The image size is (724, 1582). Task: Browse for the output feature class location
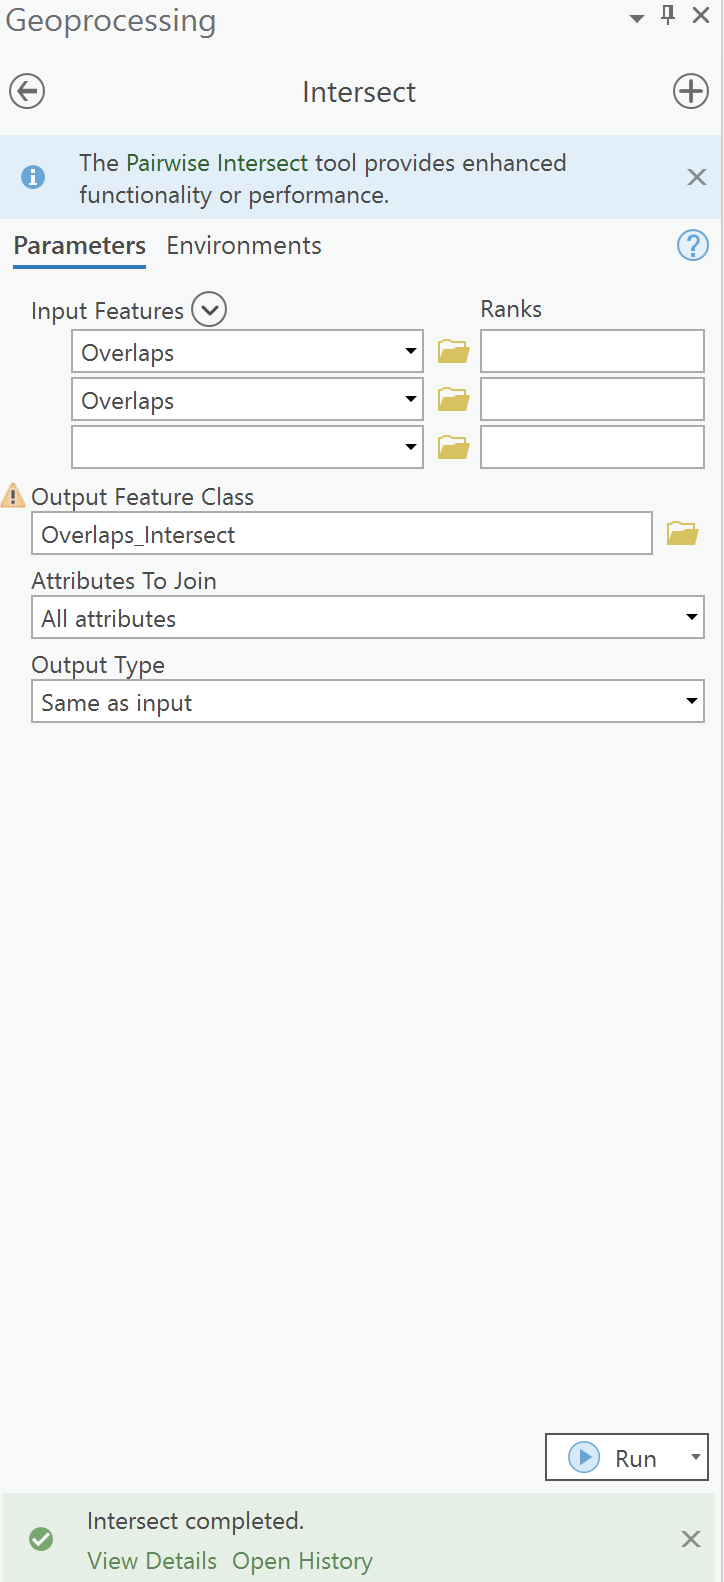pyautogui.click(x=681, y=533)
